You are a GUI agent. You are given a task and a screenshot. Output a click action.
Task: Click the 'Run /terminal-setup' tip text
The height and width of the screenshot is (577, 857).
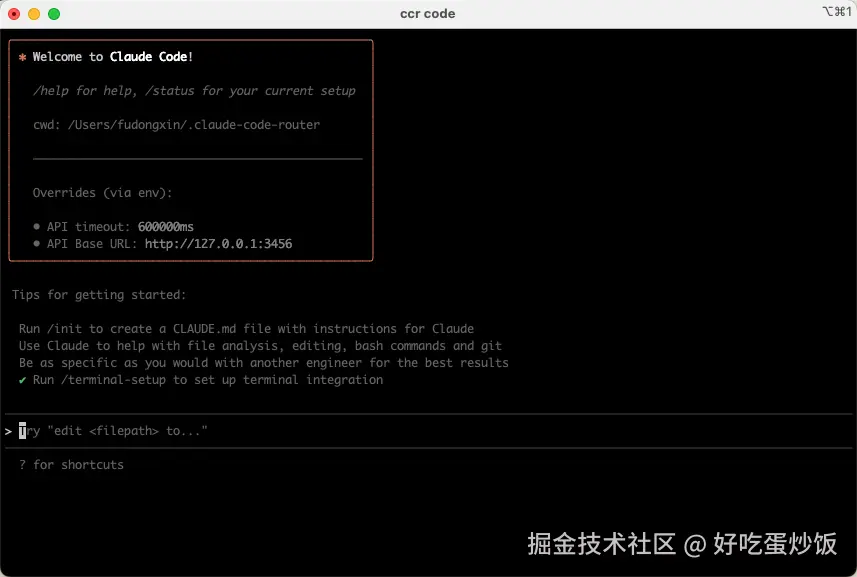[x=208, y=380]
